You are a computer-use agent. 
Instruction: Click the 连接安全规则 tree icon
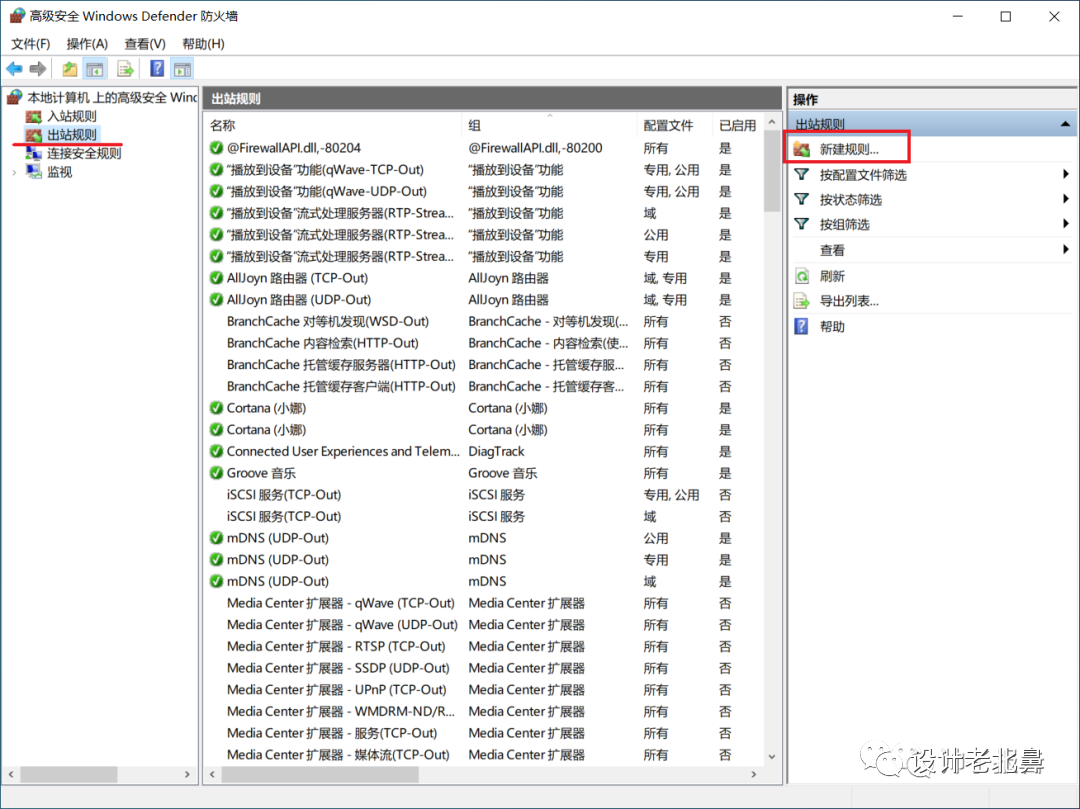[34, 153]
